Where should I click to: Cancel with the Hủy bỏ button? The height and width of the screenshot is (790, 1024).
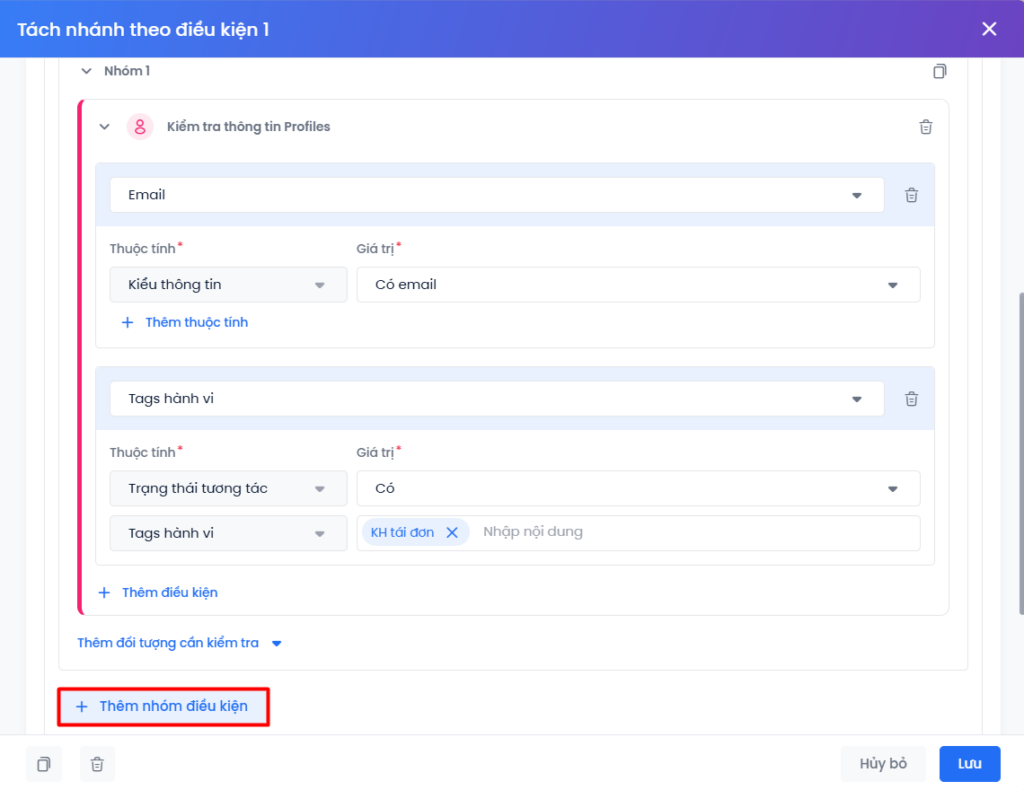click(x=883, y=763)
